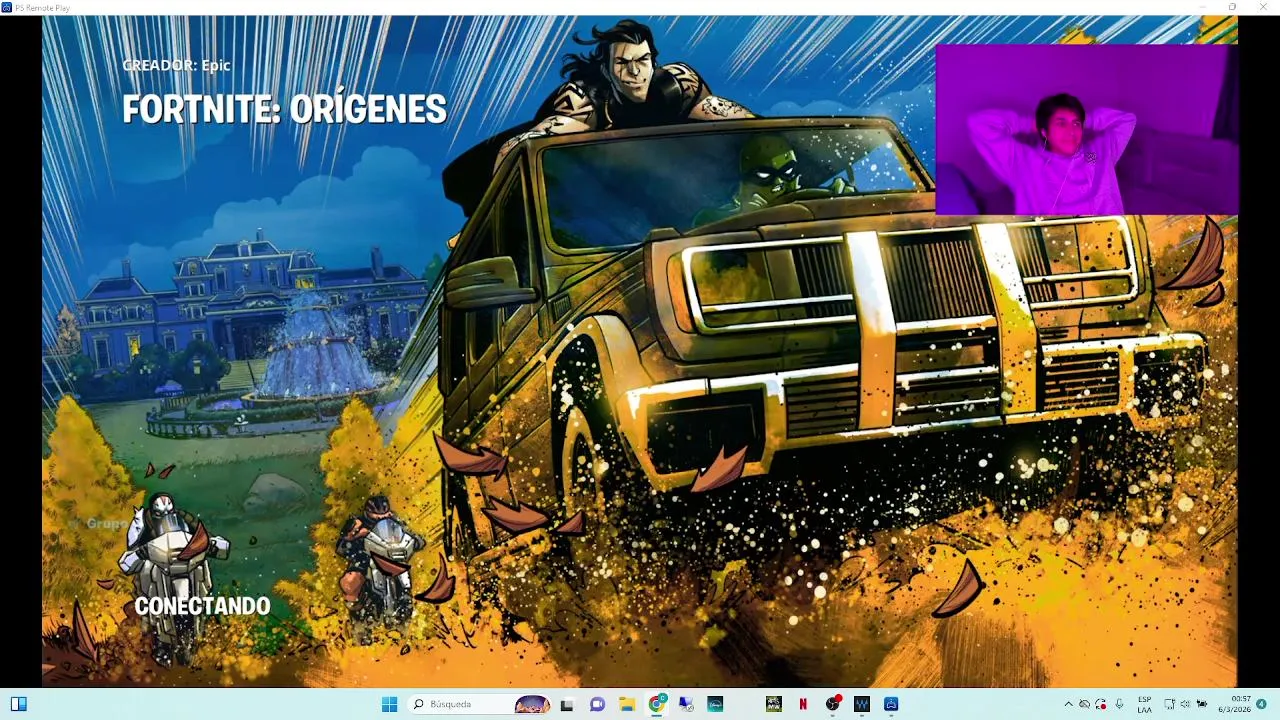Viewport: 1280px width, 720px height.
Task: Open the notification badge showing 4
Action: click(x=1262, y=704)
